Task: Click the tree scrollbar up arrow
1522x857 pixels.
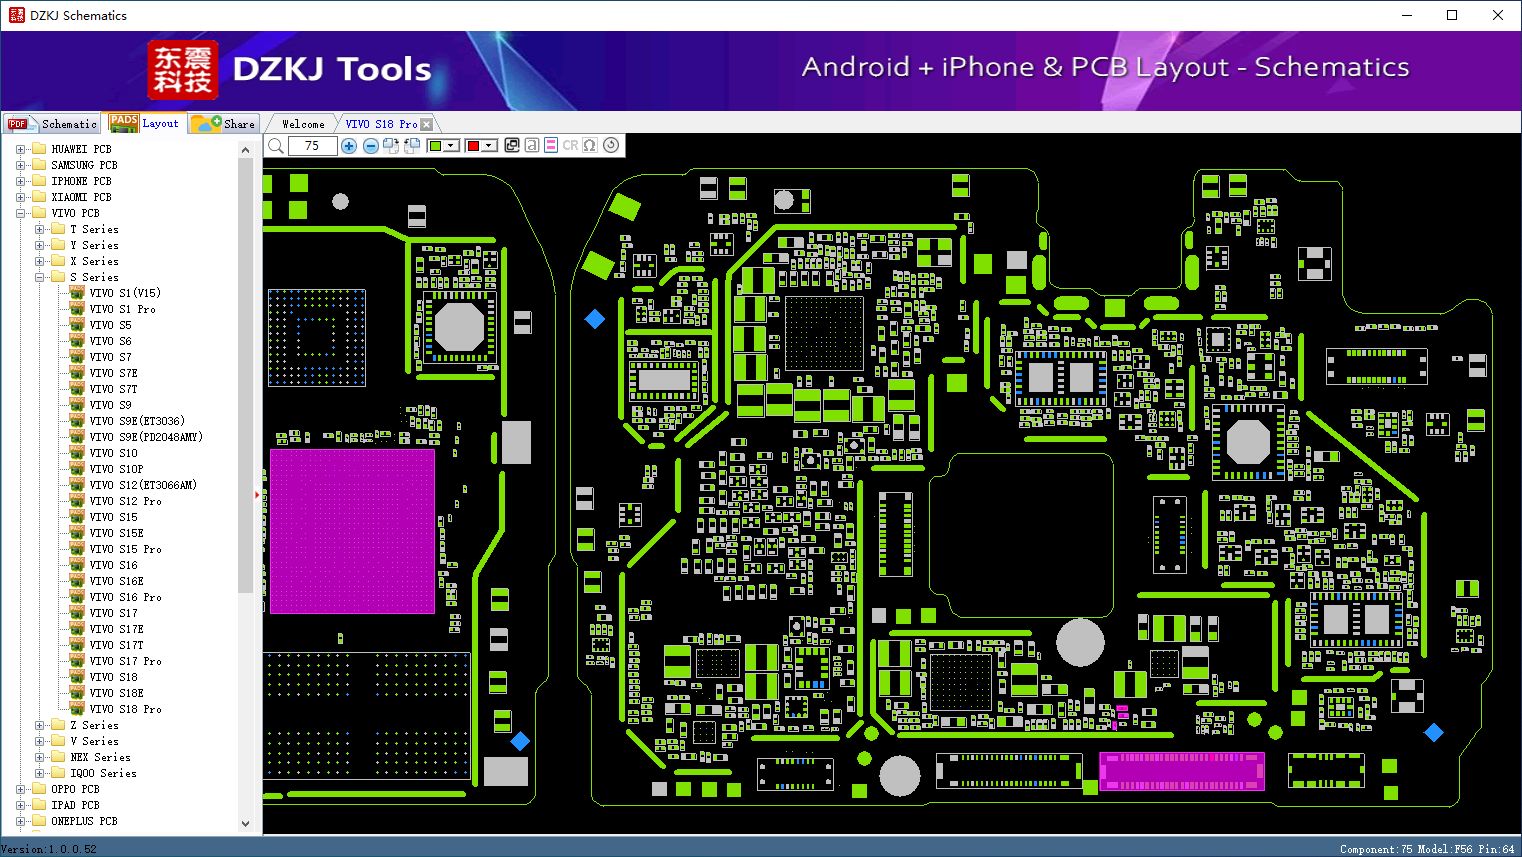Action: (246, 150)
